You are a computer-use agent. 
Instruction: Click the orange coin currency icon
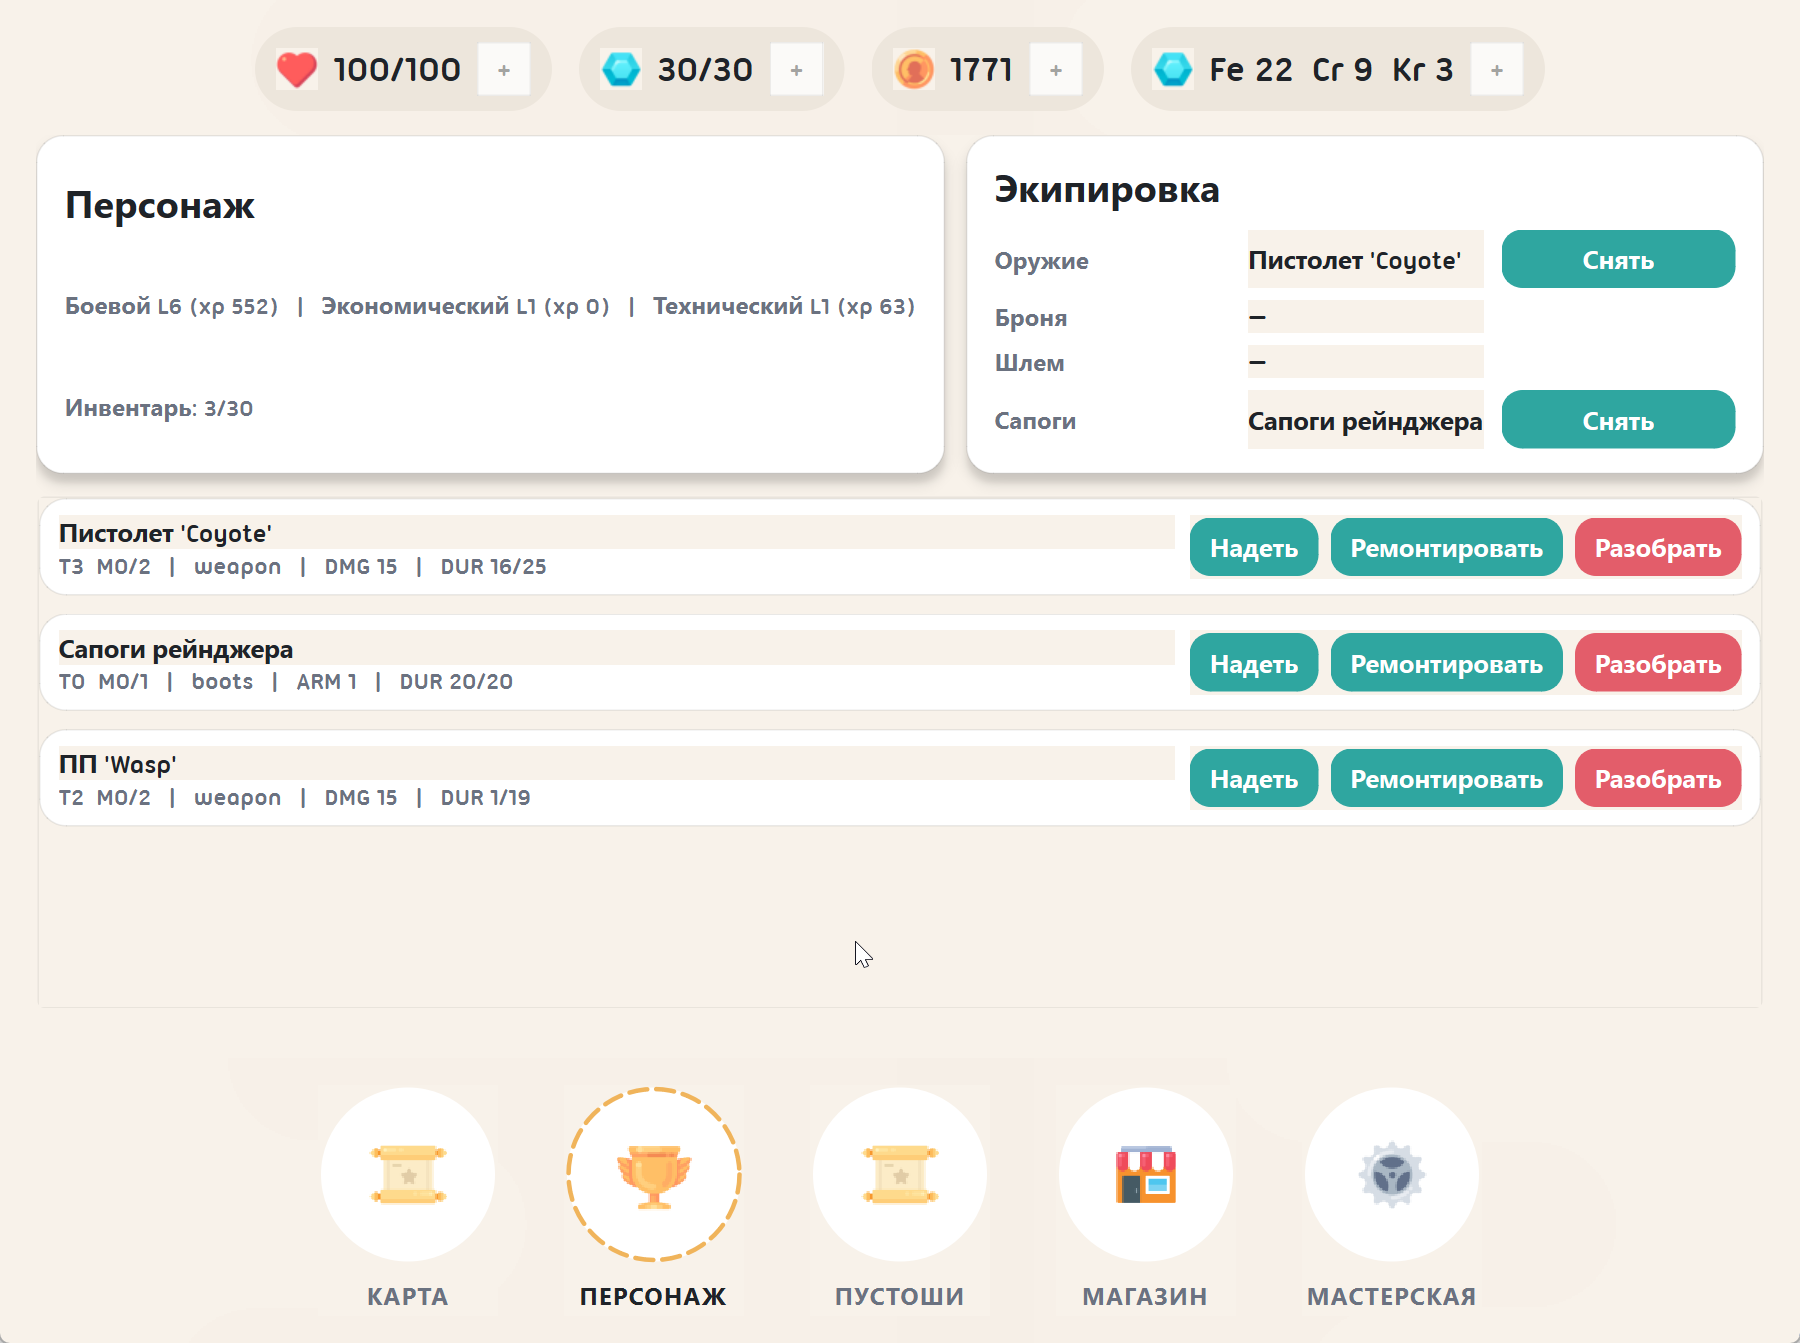coord(914,70)
